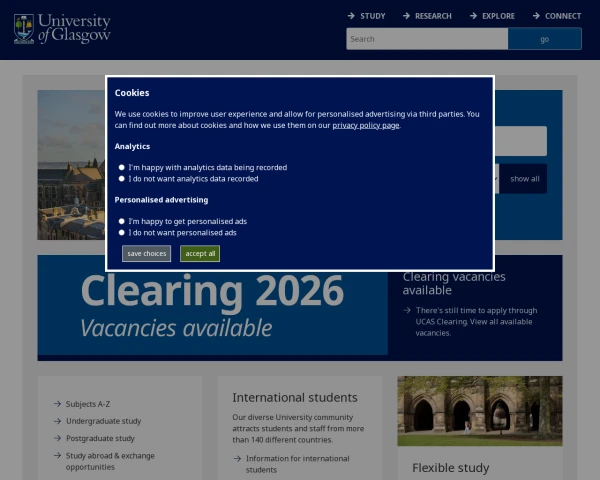The image size is (600, 480).
Task: Click the show all button
Action: pos(524,179)
